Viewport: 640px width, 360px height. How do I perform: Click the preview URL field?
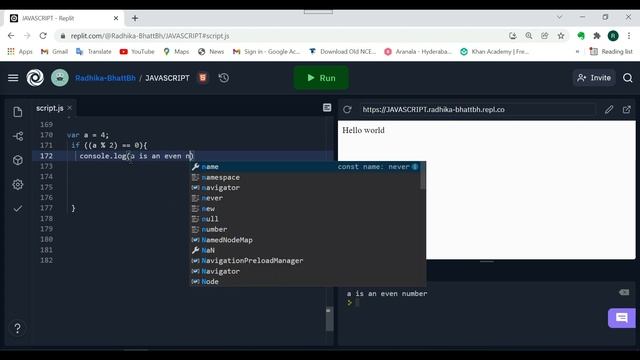[x=477, y=109]
